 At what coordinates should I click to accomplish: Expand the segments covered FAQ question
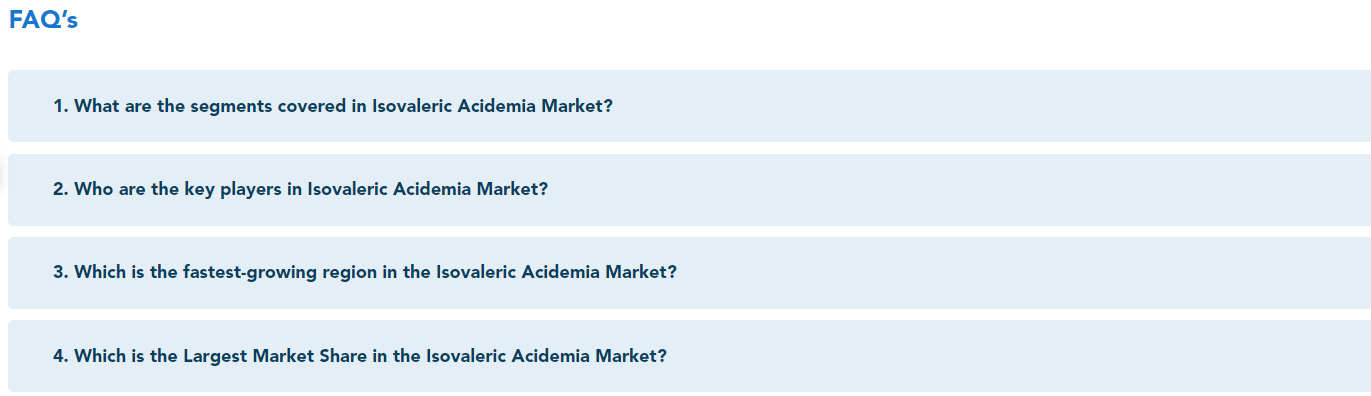coord(689,106)
